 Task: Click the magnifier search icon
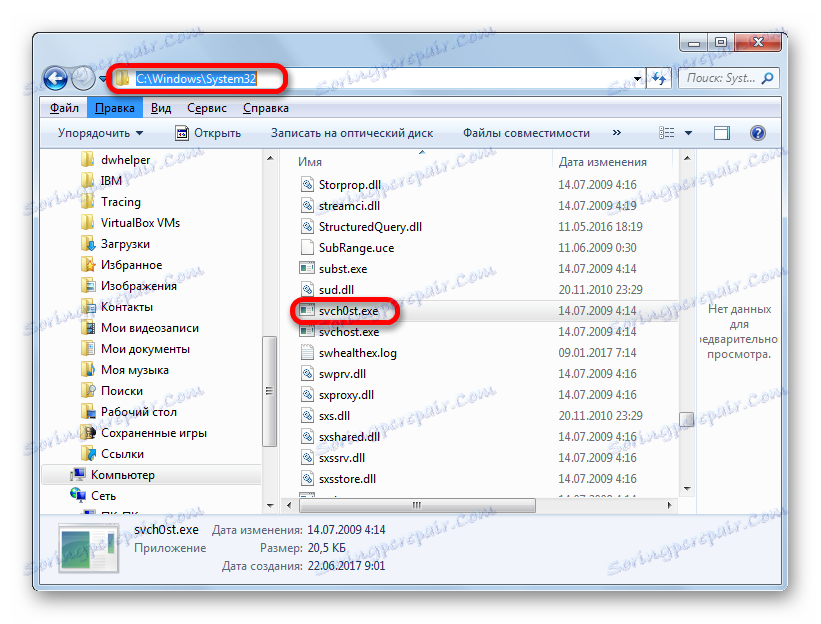point(768,79)
